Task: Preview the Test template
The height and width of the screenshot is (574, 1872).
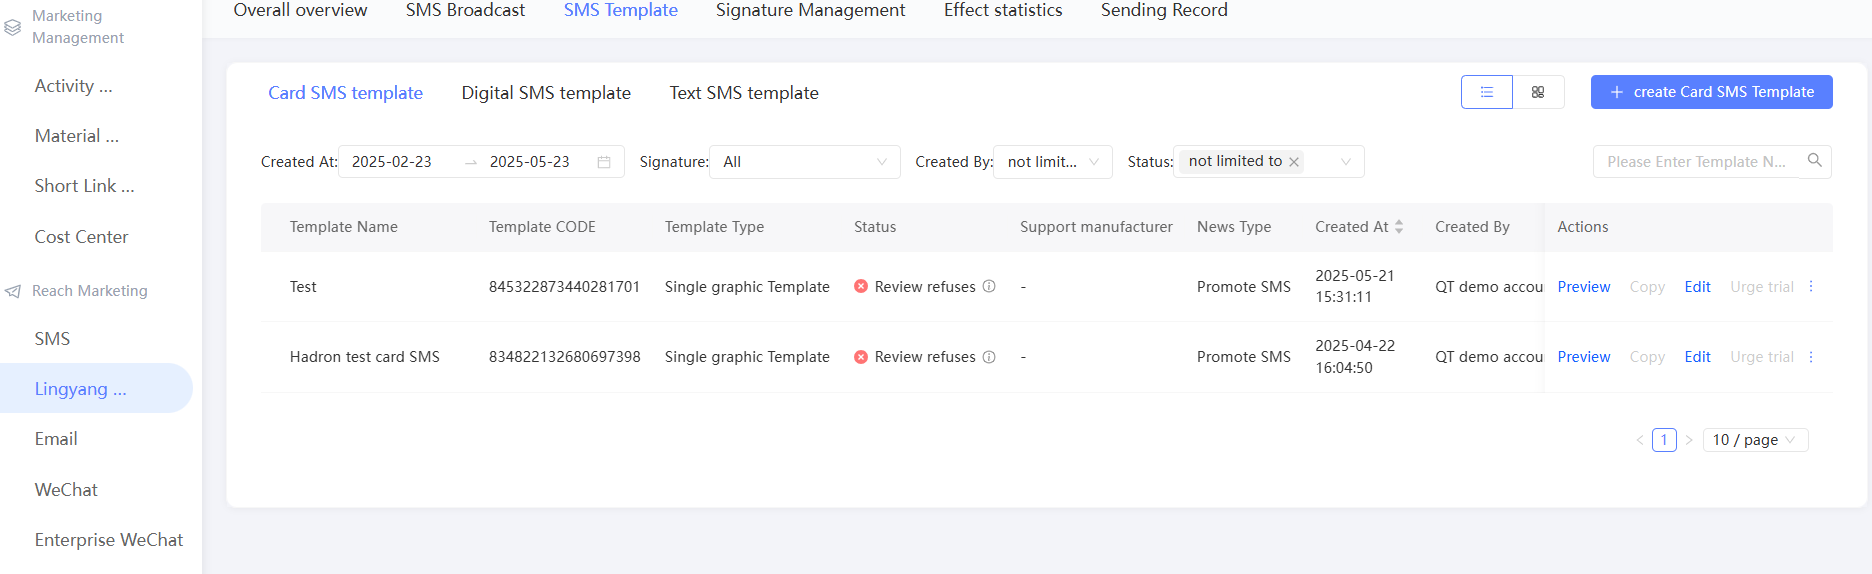Action: click(1583, 287)
